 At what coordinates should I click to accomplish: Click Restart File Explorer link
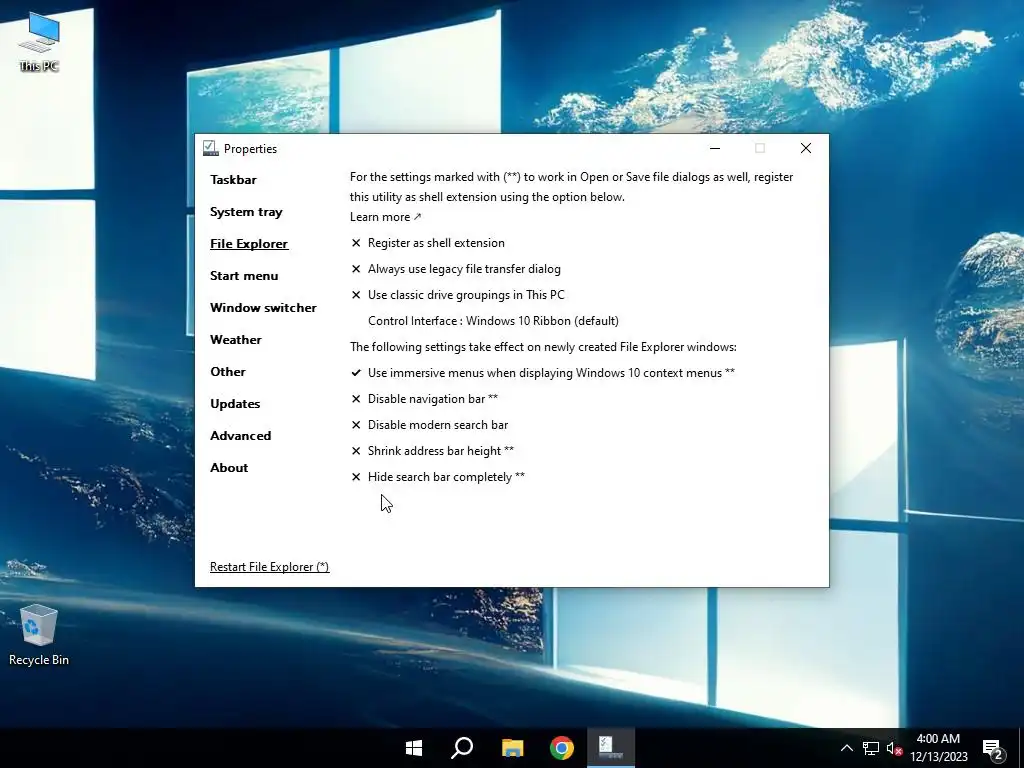[270, 567]
